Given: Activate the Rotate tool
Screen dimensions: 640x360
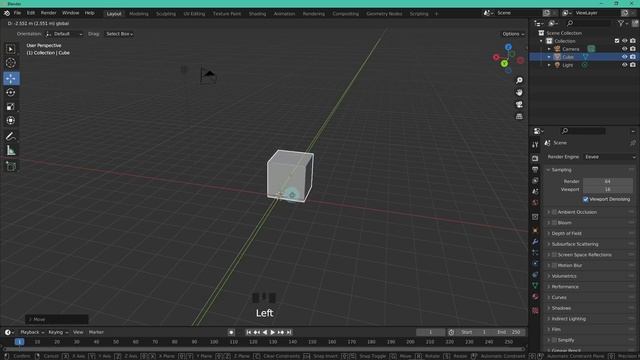Looking at the screenshot, I should point(11,93).
